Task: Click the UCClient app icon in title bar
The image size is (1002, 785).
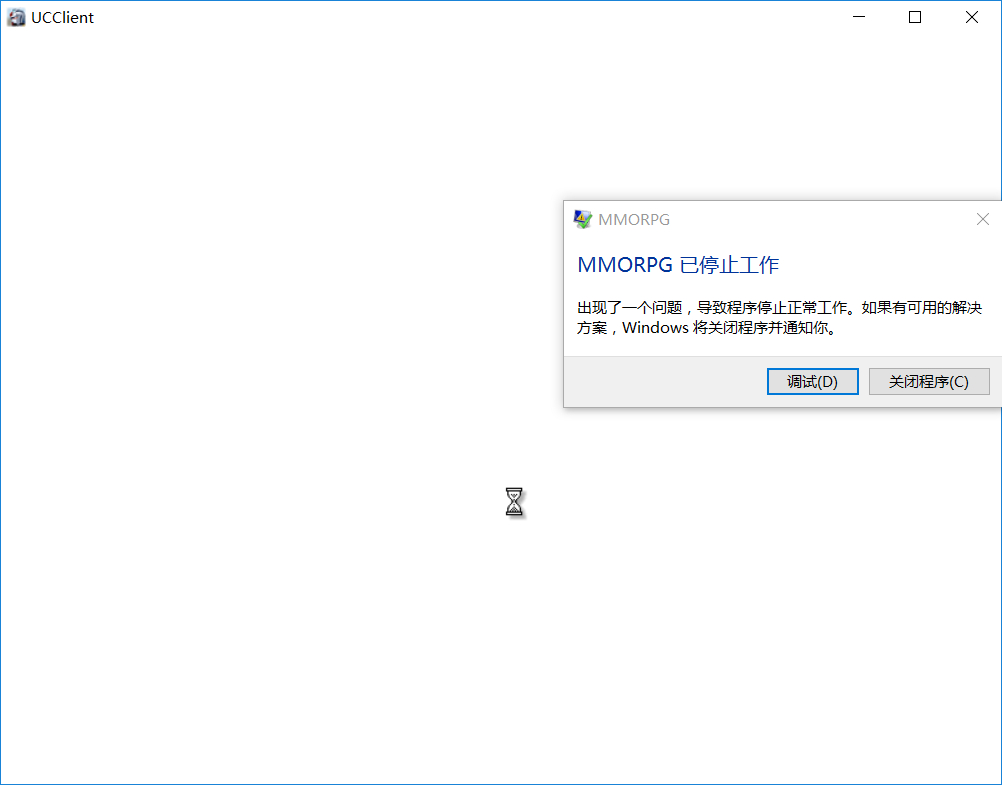Action: (x=16, y=17)
